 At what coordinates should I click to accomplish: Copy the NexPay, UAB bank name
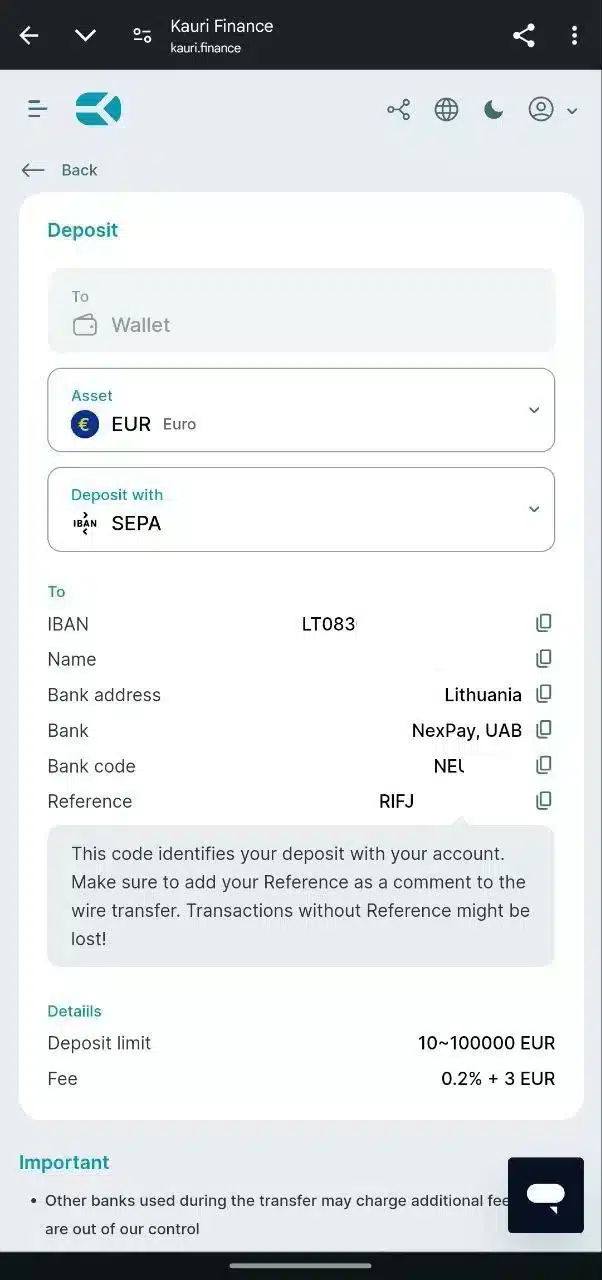[544, 730]
